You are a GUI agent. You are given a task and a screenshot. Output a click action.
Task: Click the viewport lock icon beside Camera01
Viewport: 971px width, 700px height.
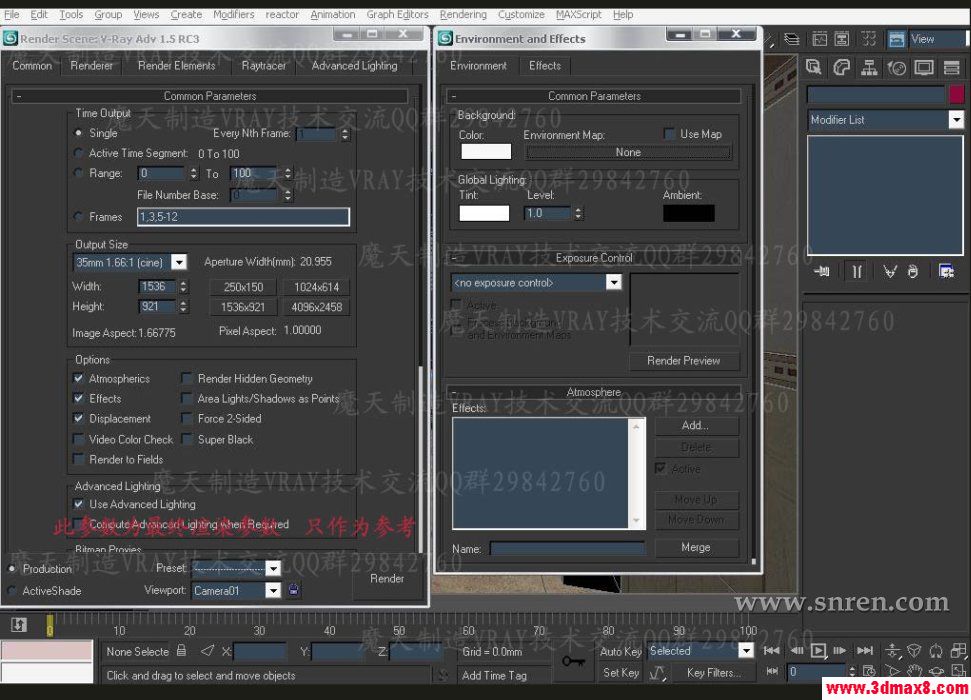coord(294,590)
